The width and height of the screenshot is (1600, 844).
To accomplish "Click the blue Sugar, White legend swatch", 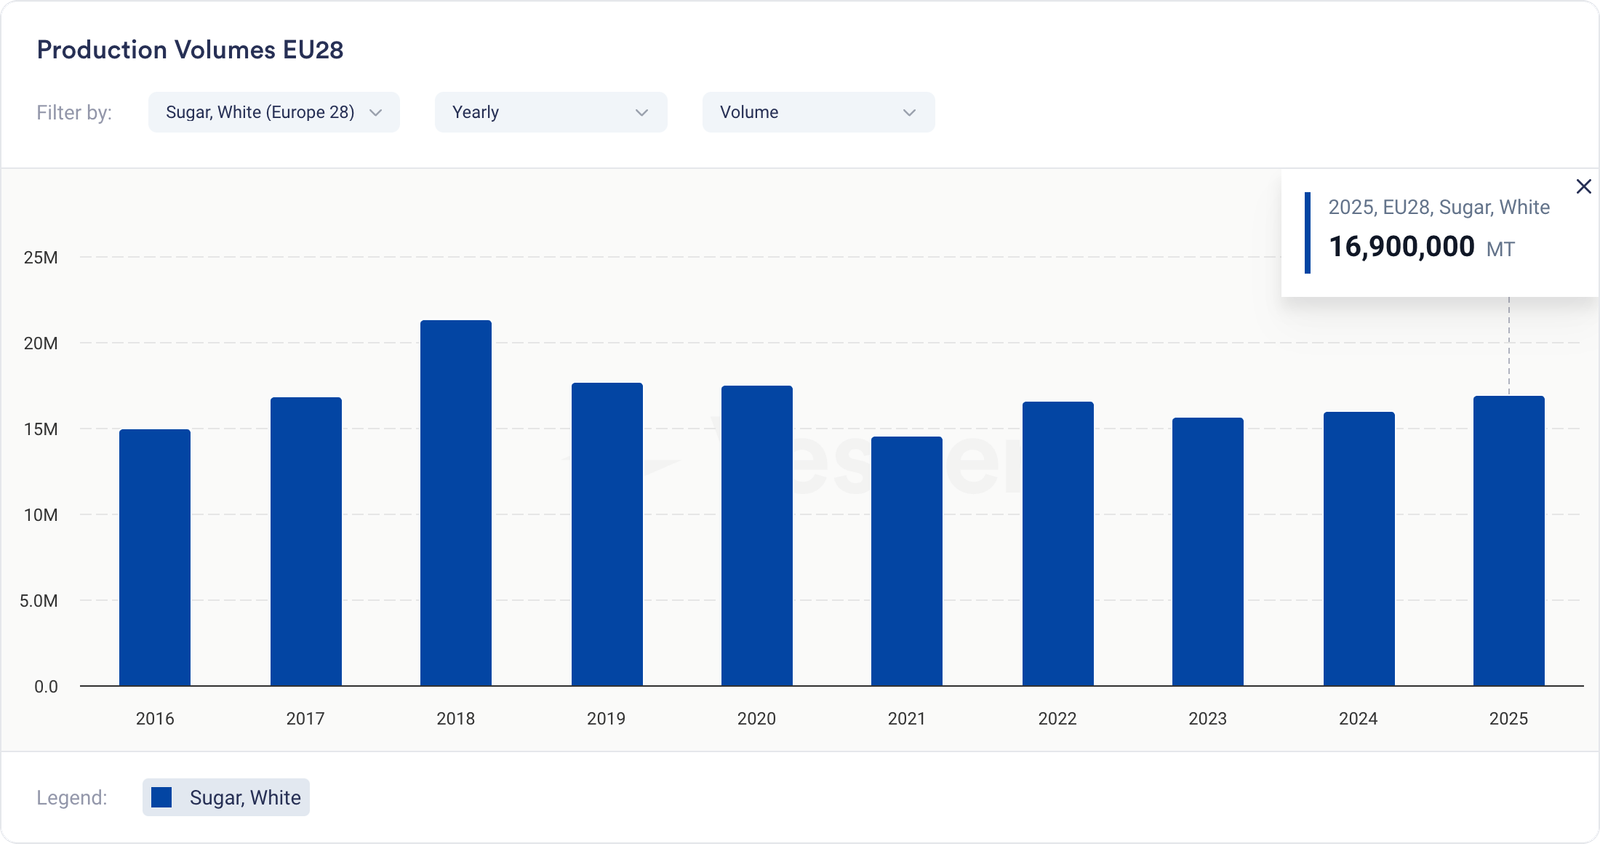I will point(161,797).
